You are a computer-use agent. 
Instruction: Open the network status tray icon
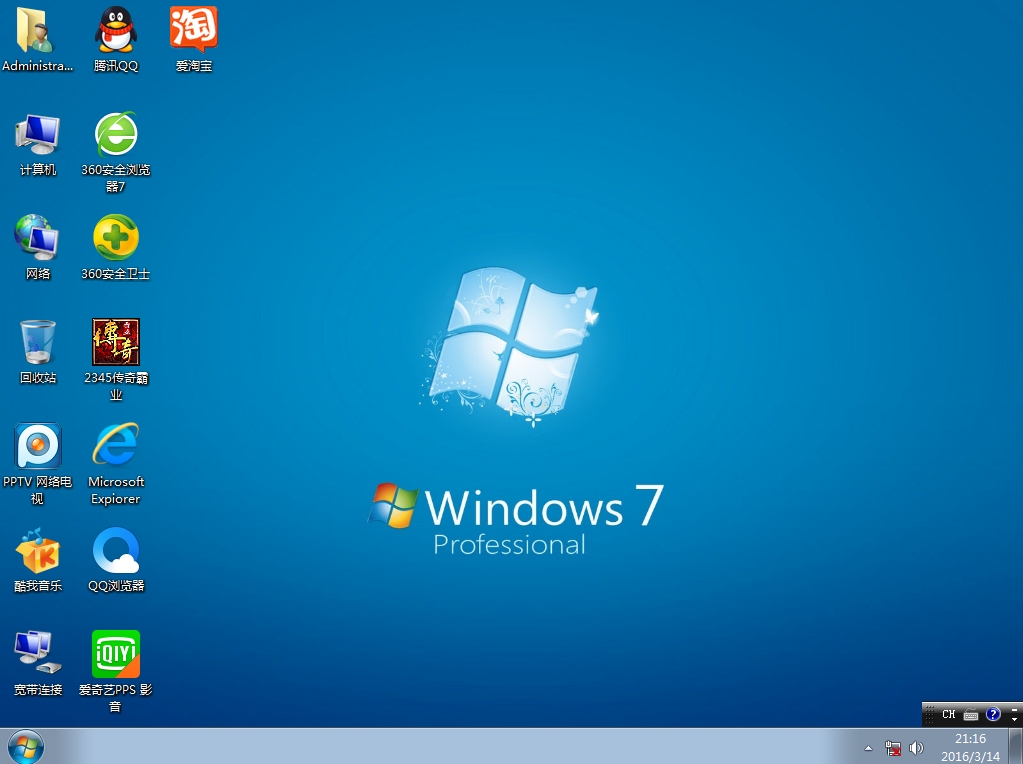893,748
